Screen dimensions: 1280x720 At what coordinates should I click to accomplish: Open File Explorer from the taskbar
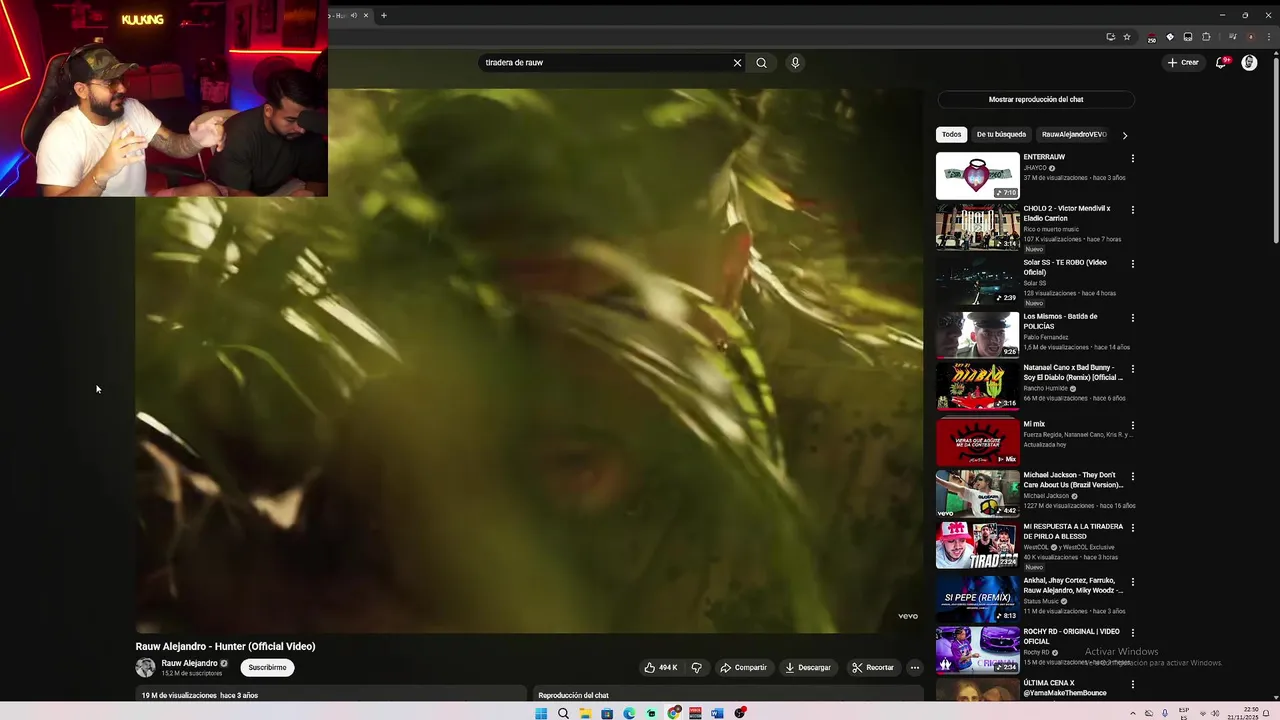click(585, 713)
